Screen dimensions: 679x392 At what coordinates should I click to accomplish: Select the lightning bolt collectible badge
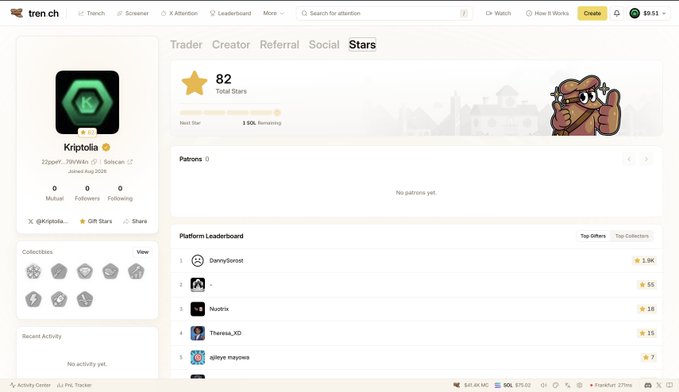[x=33, y=299]
